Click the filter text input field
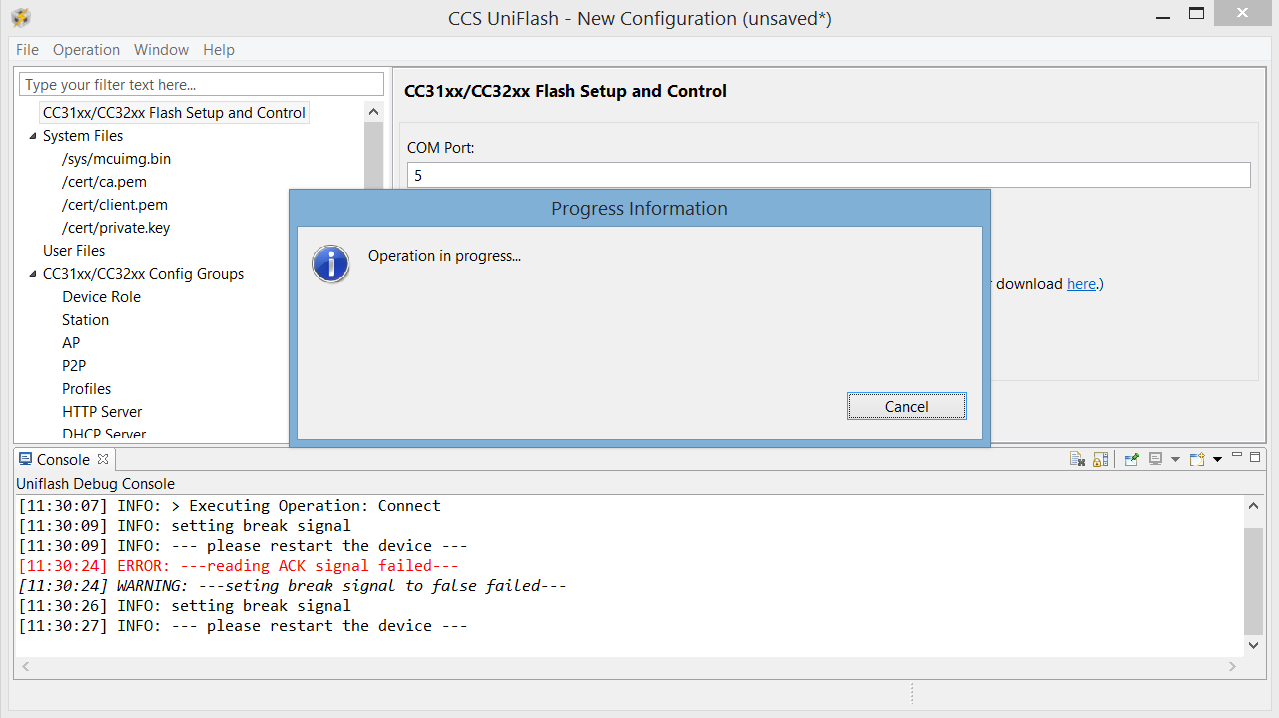Image resolution: width=1279 pixels, height=718 pixels. (x=202, y=85)
